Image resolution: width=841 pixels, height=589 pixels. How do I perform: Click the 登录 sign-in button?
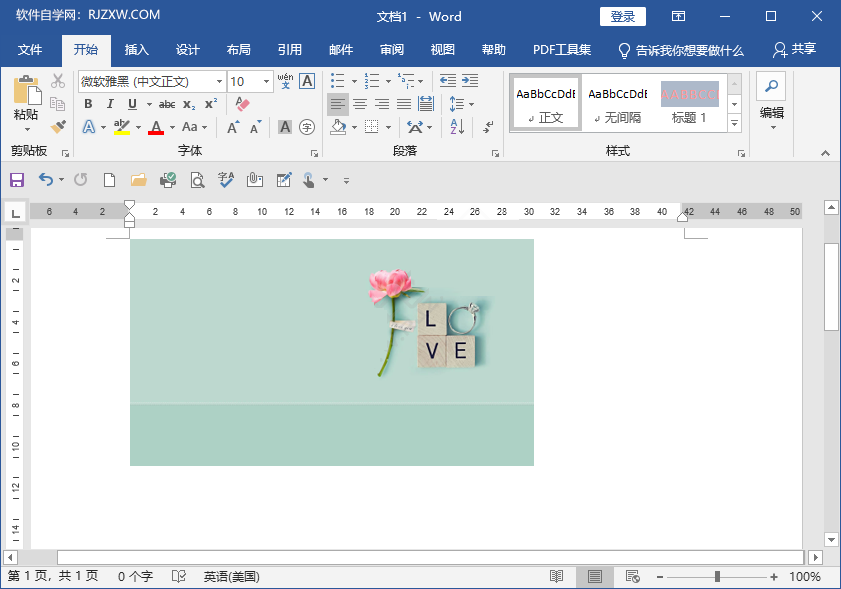tap(622, 17)
